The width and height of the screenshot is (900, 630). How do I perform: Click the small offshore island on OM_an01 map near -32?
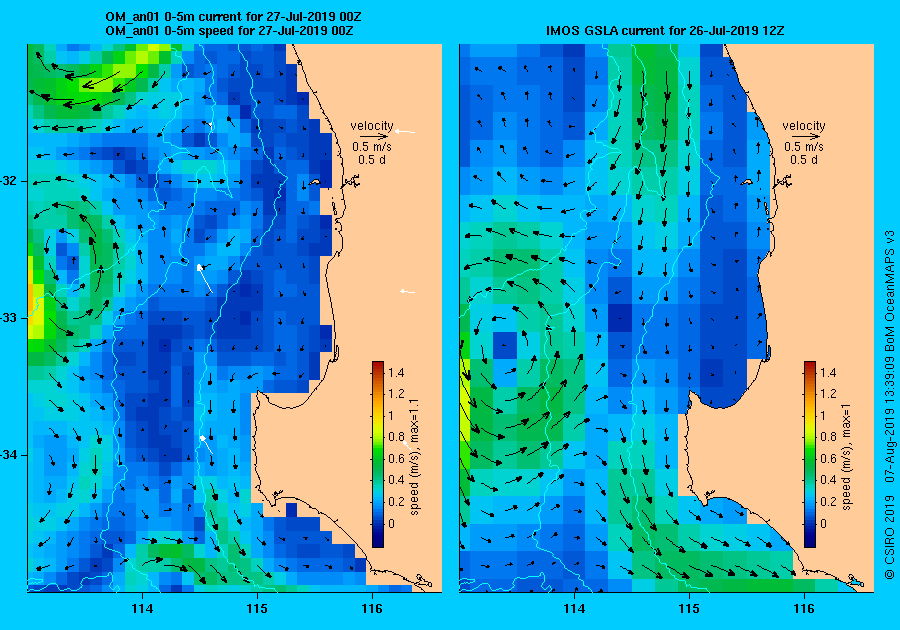(x=314, y=182)
